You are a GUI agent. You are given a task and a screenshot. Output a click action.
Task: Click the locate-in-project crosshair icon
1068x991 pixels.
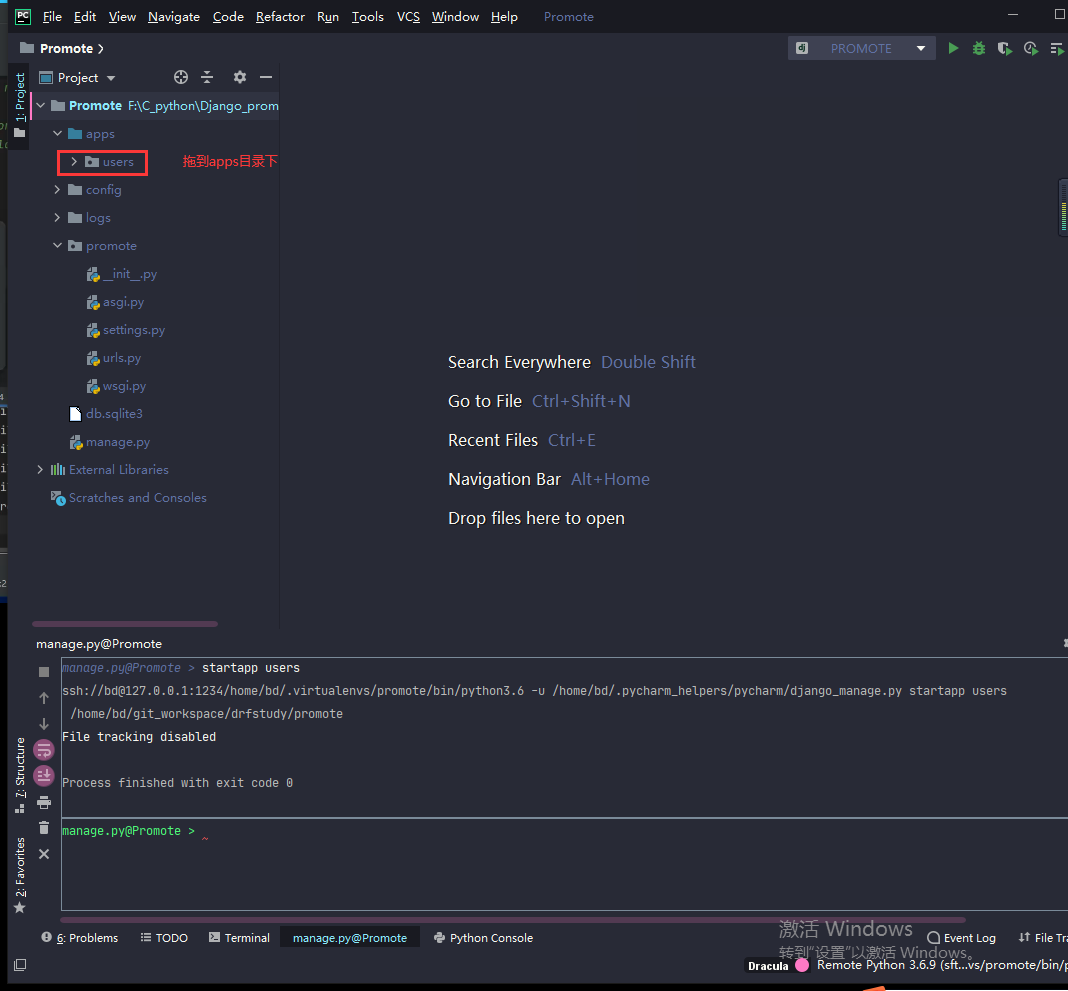(180, 77)
